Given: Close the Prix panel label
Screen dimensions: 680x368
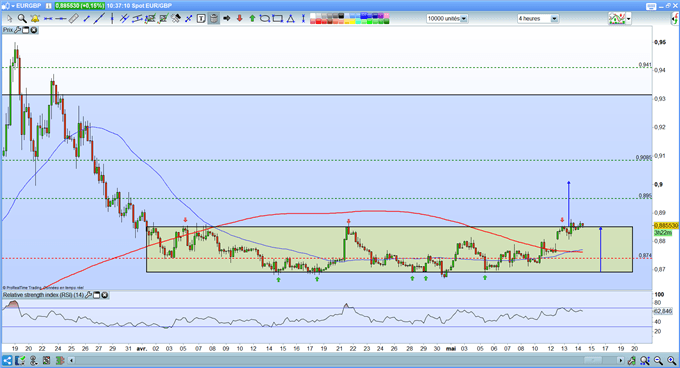Looking at the screenshot, I should pos(33,30).
